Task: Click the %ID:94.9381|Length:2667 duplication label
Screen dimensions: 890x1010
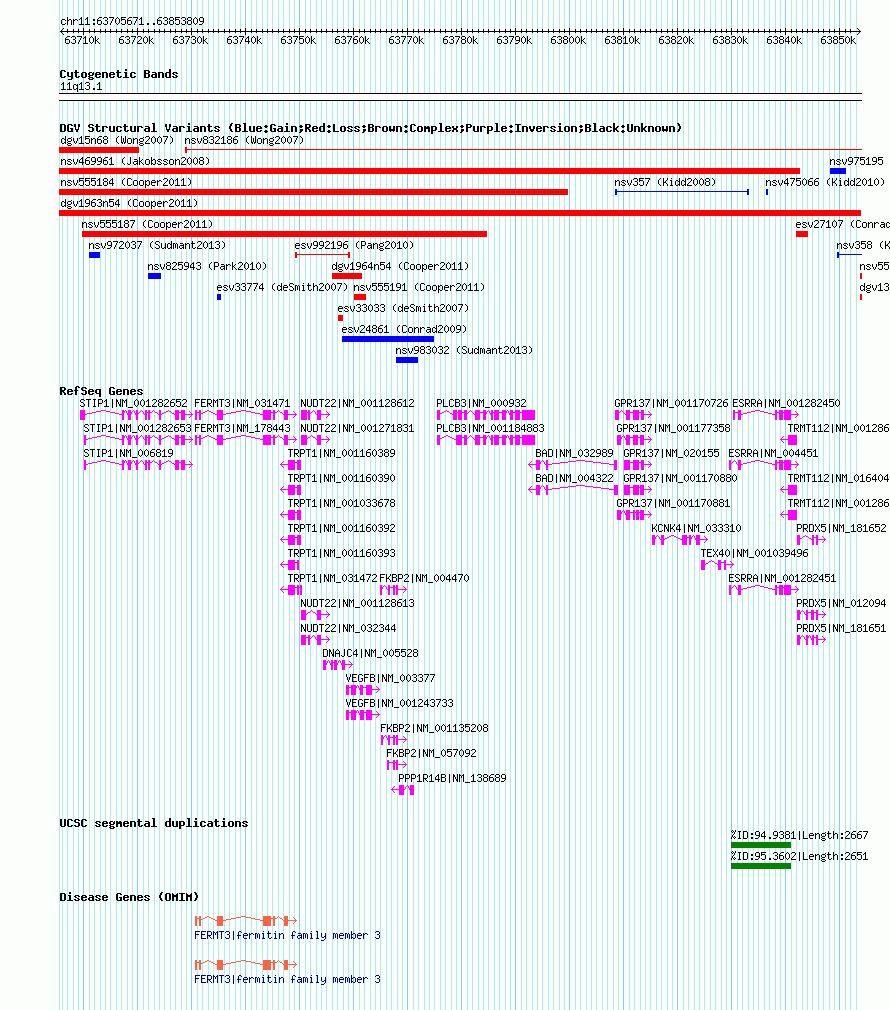Action: (x=799, y=835)
